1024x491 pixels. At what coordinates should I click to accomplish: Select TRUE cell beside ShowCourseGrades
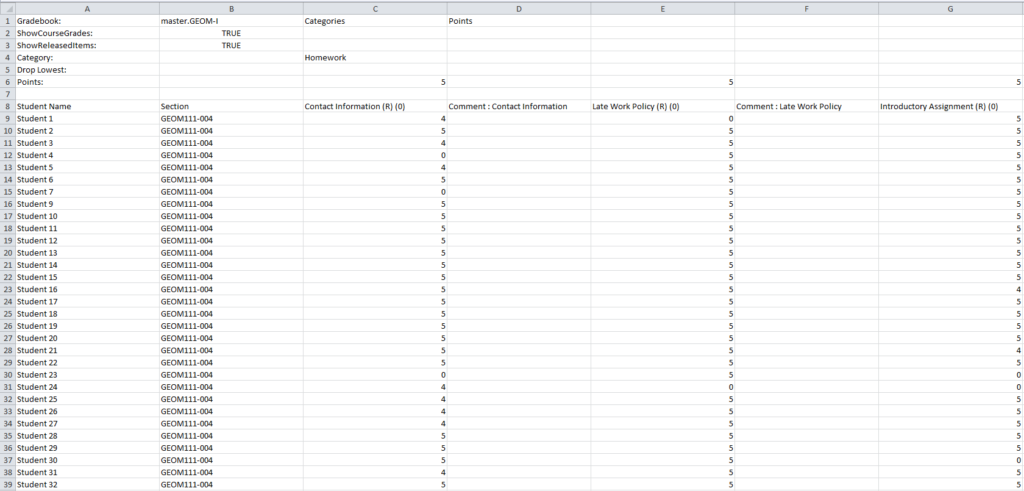pyautogui.click(x=231, y=33)
